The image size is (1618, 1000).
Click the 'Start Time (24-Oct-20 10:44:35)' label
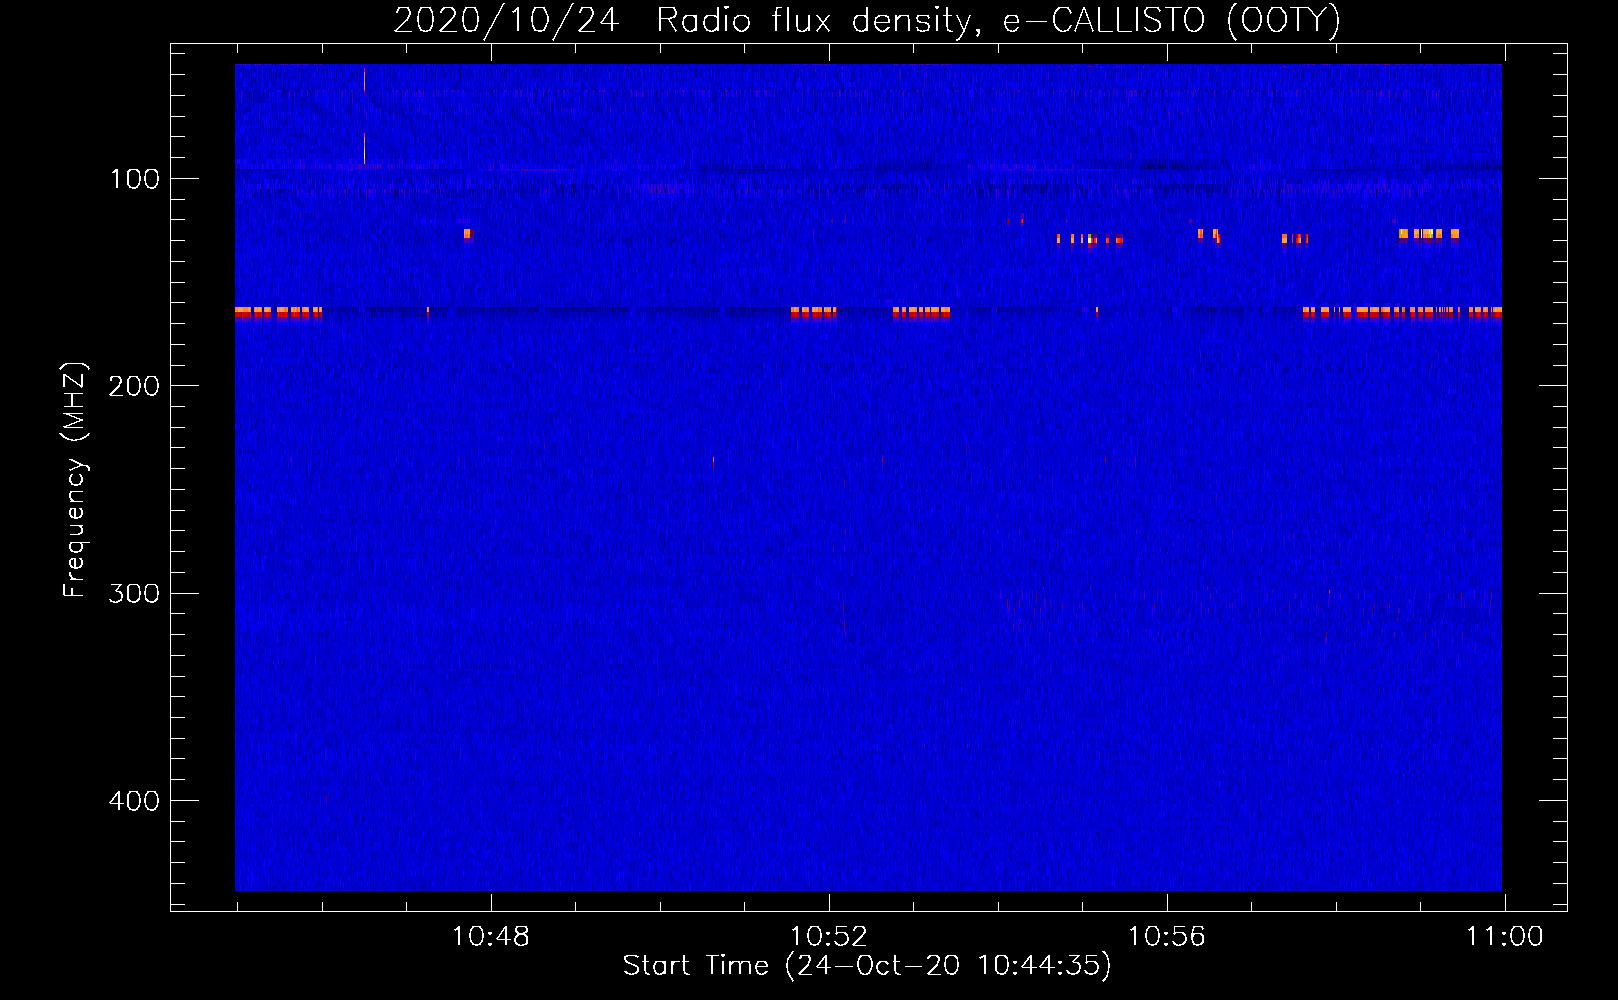click(x=867, y=965)
